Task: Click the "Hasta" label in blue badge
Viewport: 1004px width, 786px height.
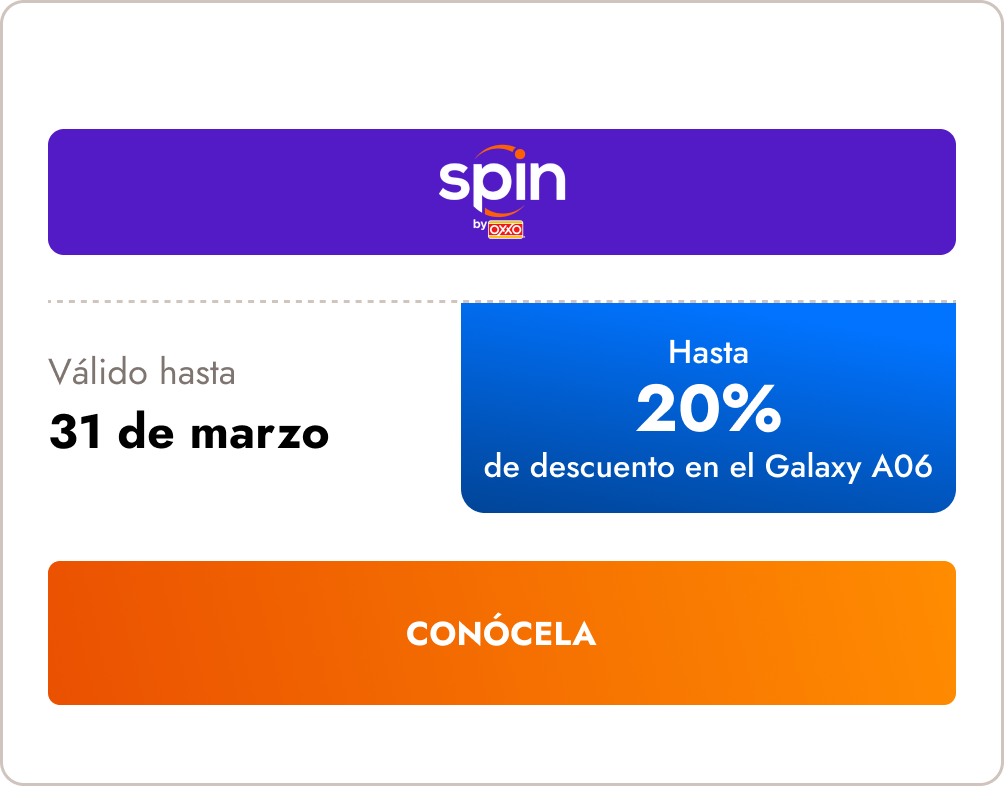Action: pyautogui.click(x=708, y=352)
